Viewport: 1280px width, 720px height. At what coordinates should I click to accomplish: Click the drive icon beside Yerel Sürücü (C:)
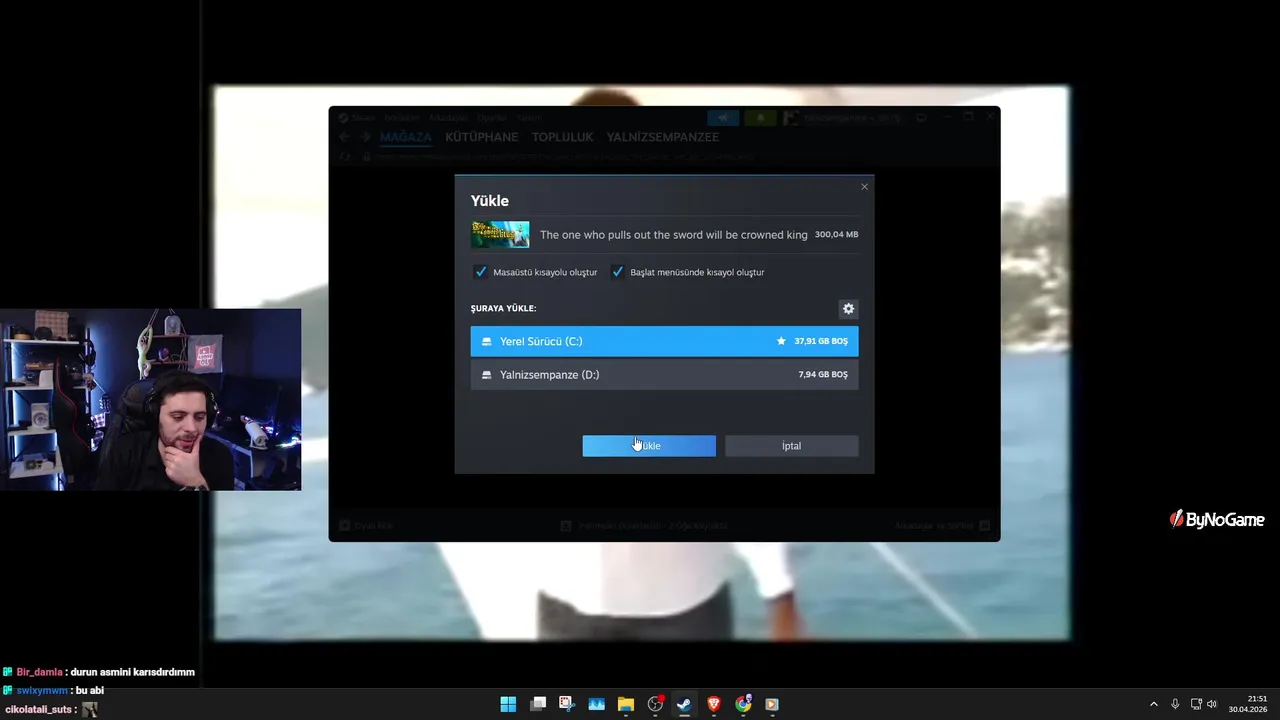click(487, 342)
